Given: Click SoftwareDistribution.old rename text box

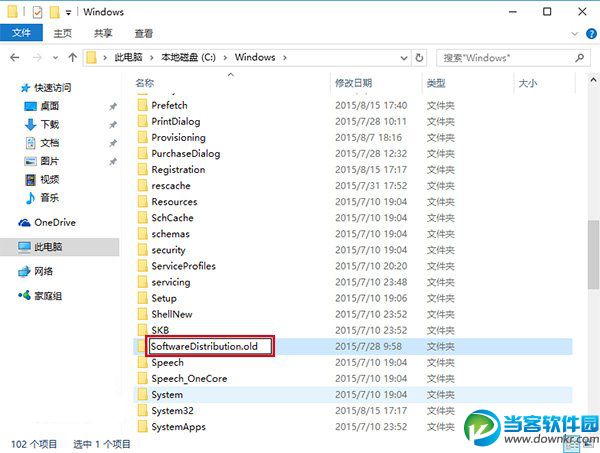Looking at the screenshot, I should [x=210, y=346].
